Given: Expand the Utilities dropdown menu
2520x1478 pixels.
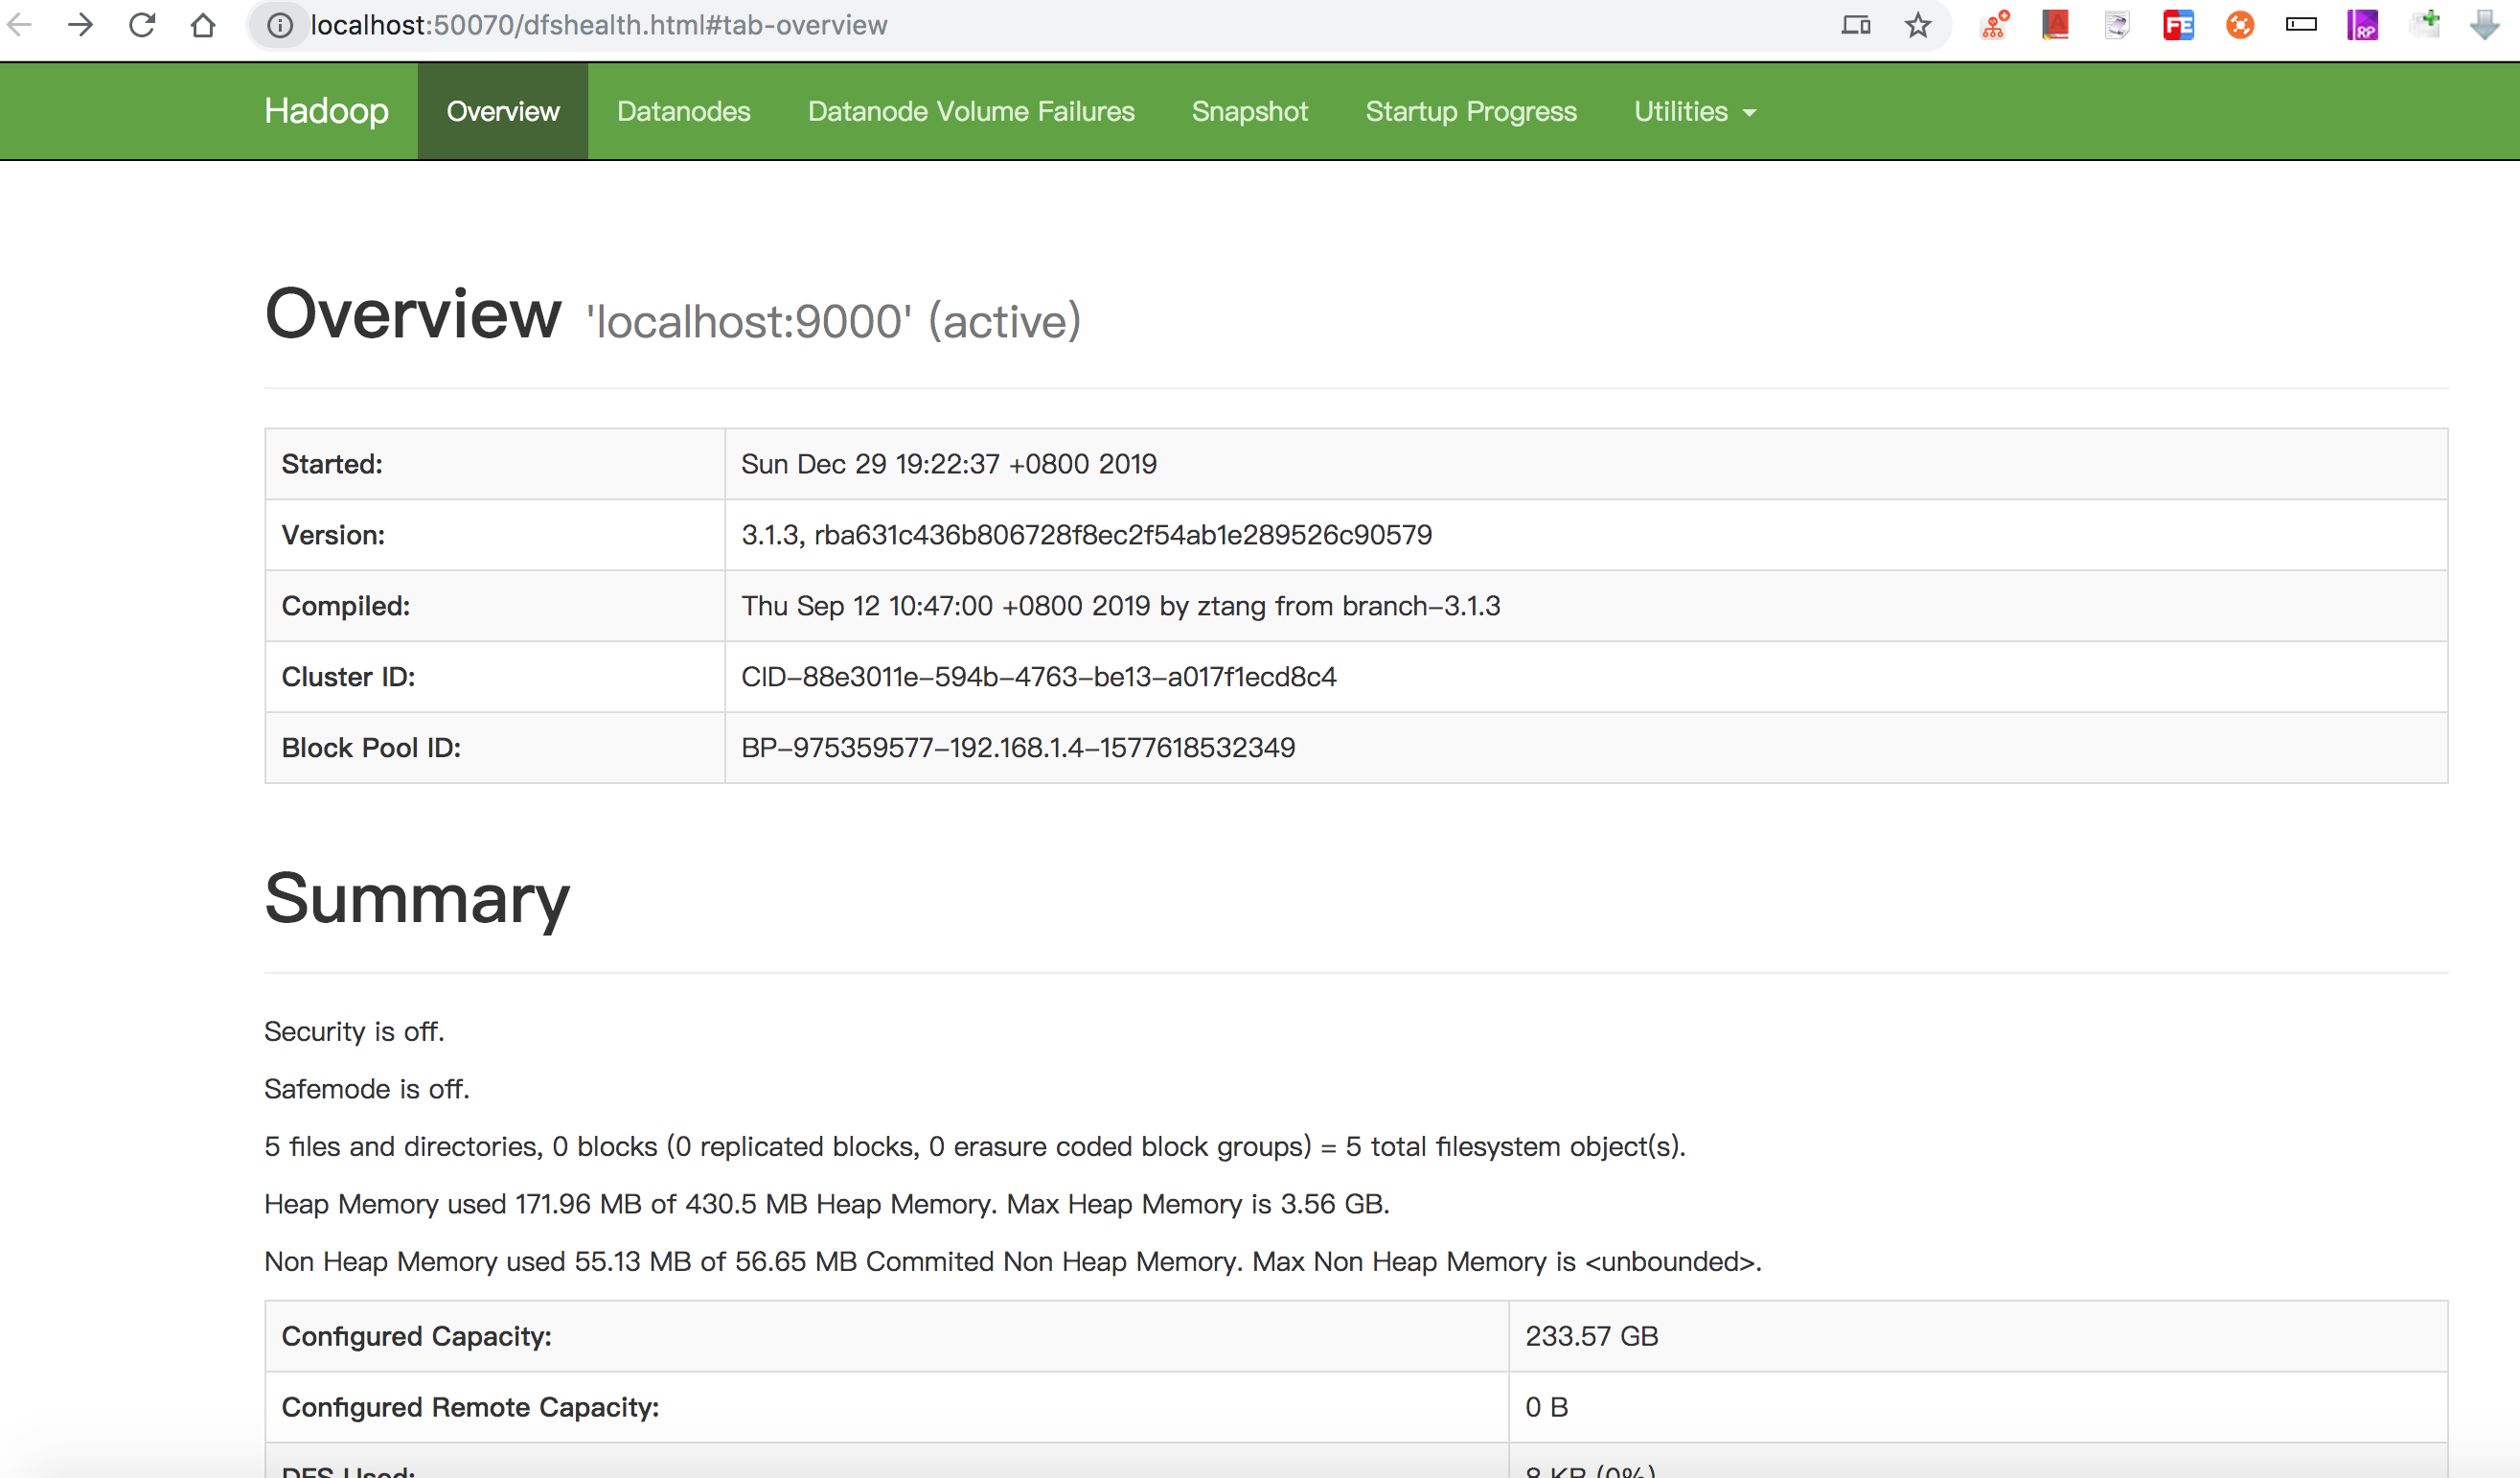Looking at the screenshot, I should tap(1694, 111).
